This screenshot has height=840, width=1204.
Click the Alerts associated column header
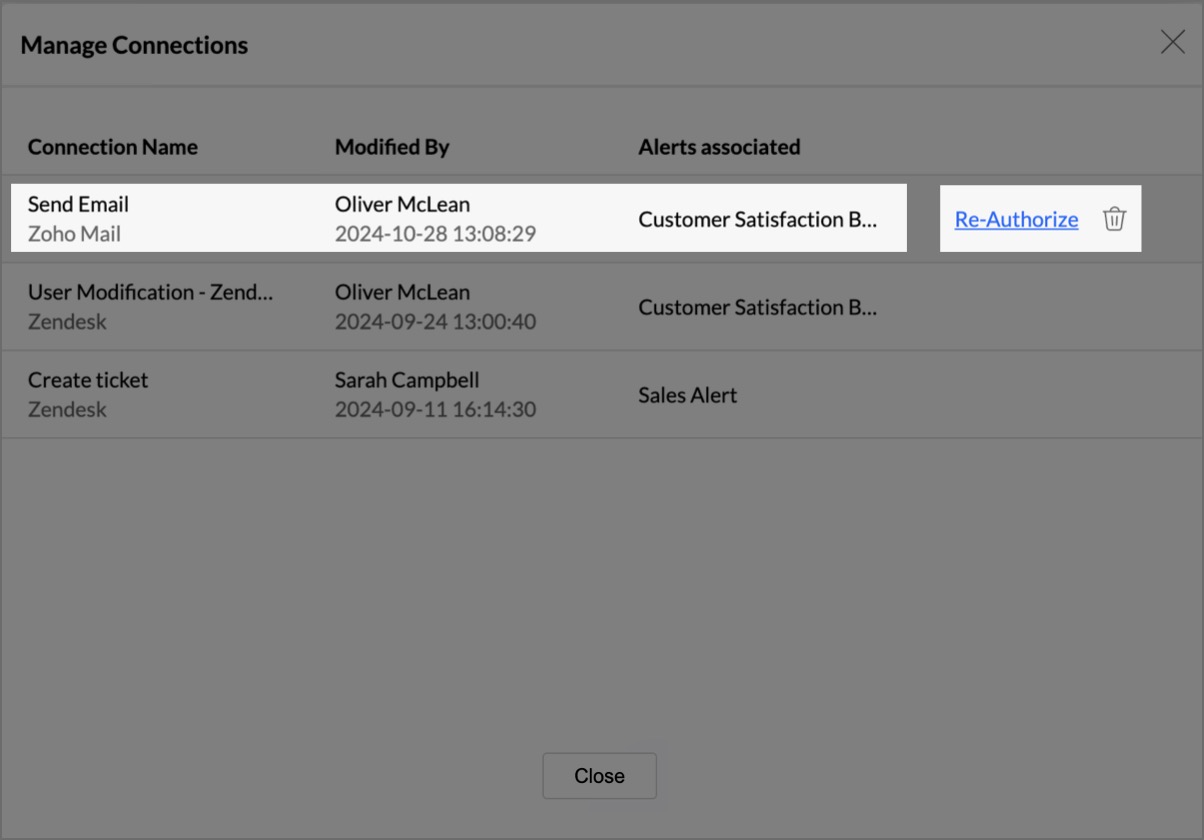pos(719,147)
